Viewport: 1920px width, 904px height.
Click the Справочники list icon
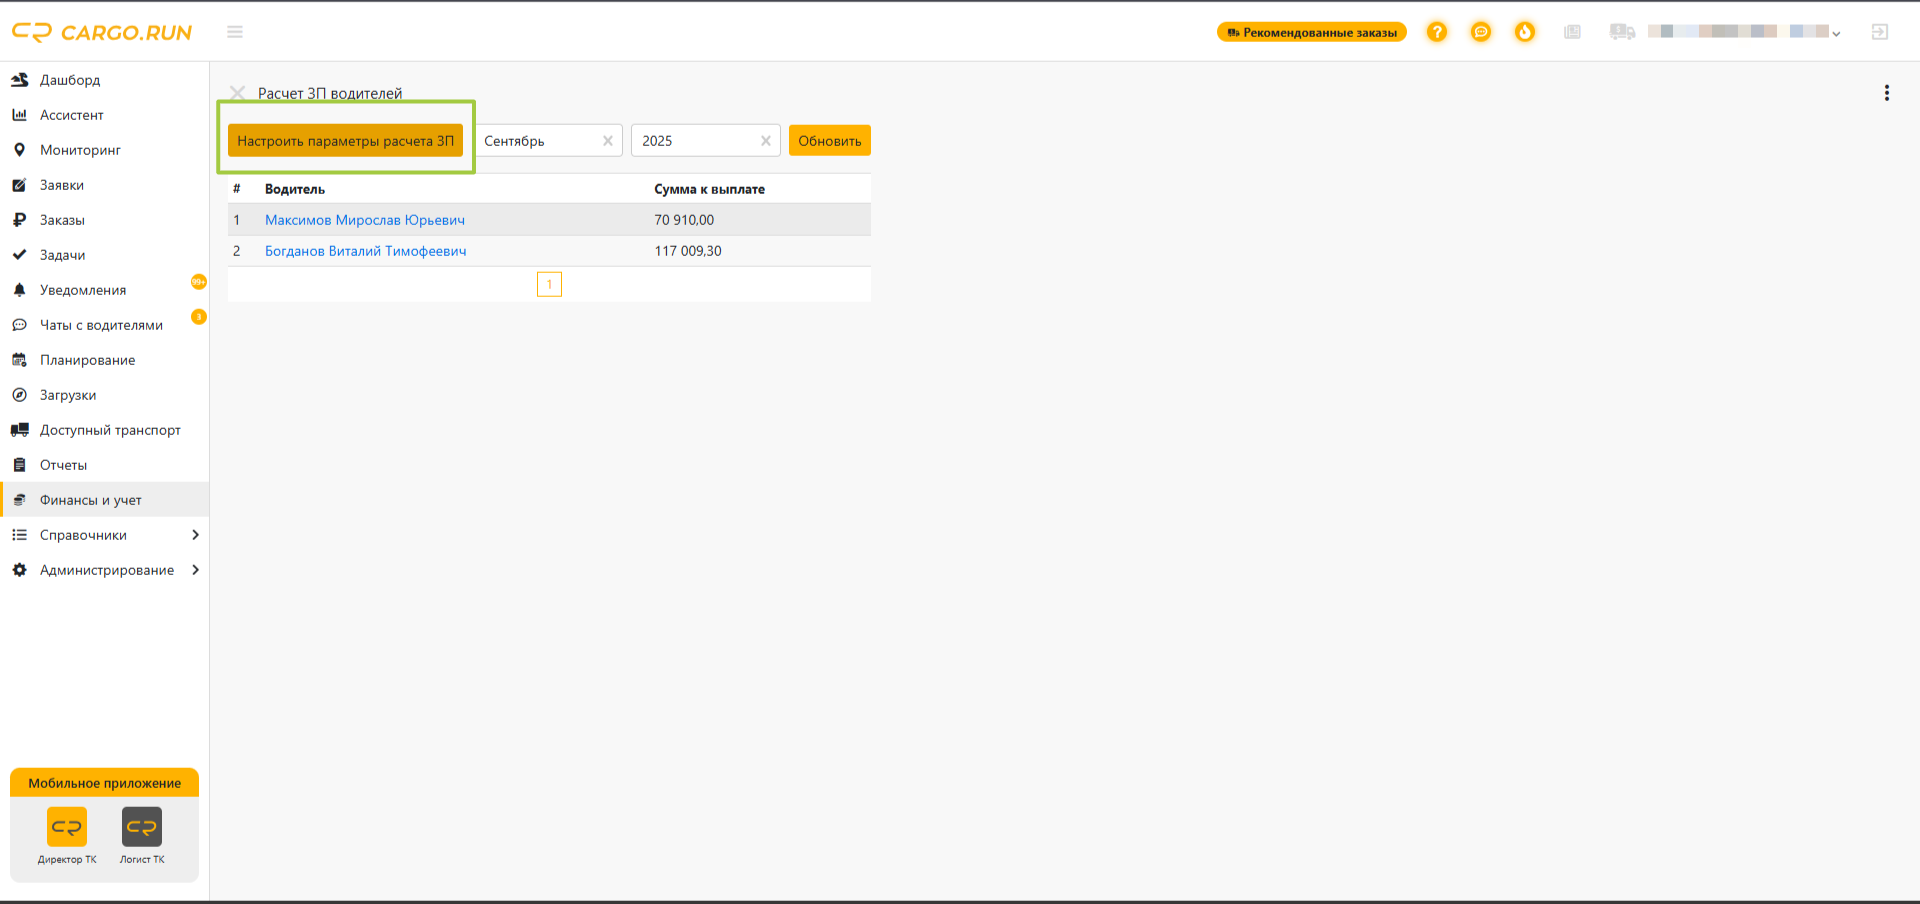pos(19,535)
